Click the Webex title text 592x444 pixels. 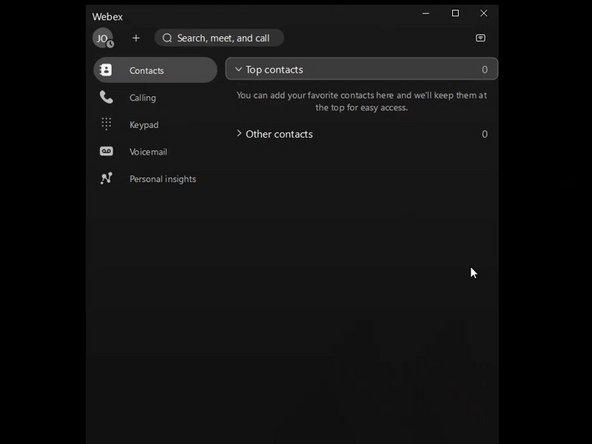point(107,17)
